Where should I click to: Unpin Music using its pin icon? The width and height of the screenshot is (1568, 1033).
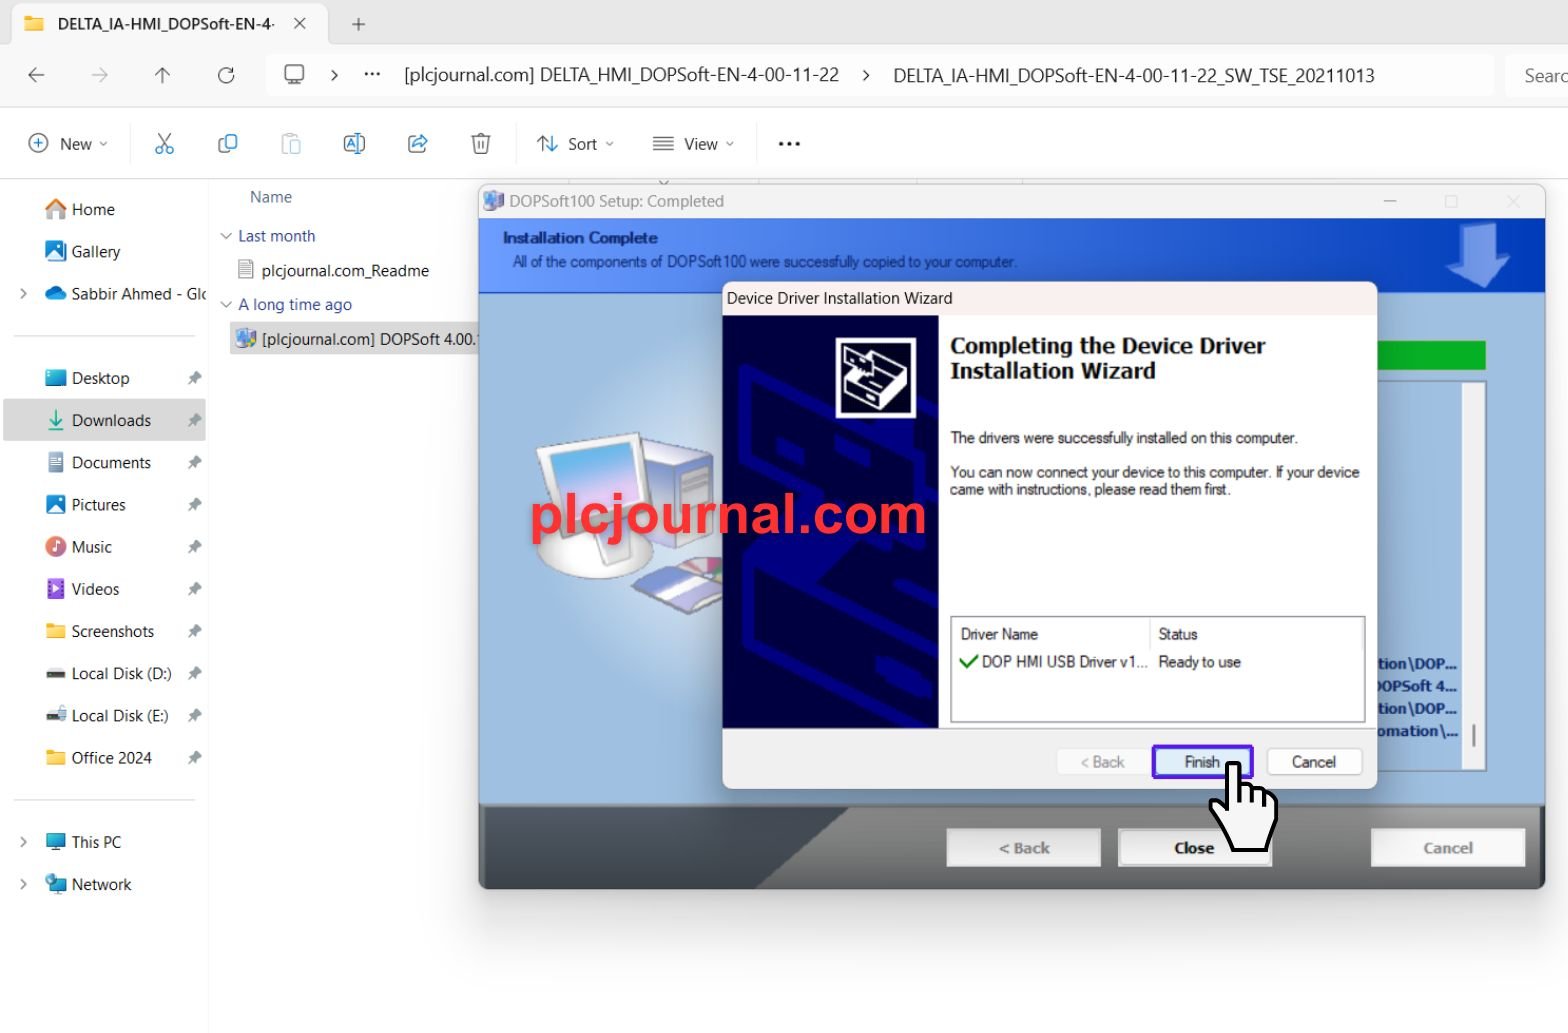(x=194, y=546)
